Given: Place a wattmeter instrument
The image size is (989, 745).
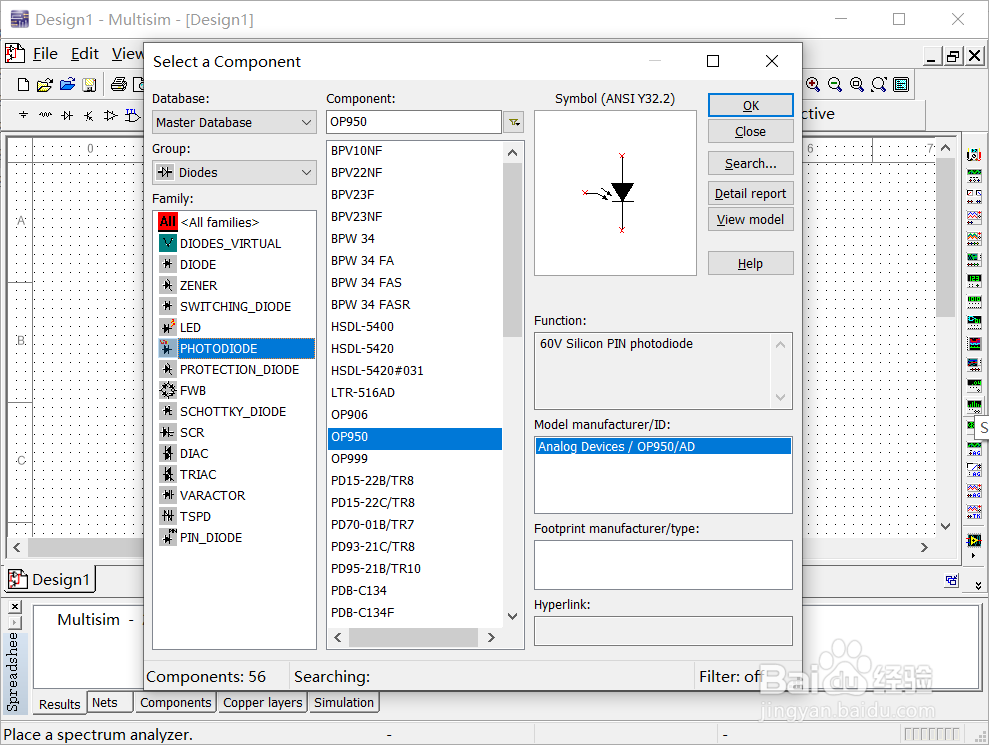Looking at the screenshot, I should [974, 196].
